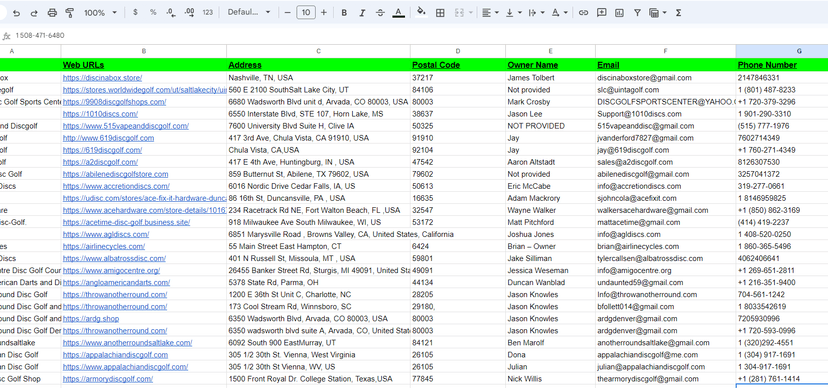The image size is (828, 388).
Task: Open the discinabox.store link
Action: click(x=102, y=78)
